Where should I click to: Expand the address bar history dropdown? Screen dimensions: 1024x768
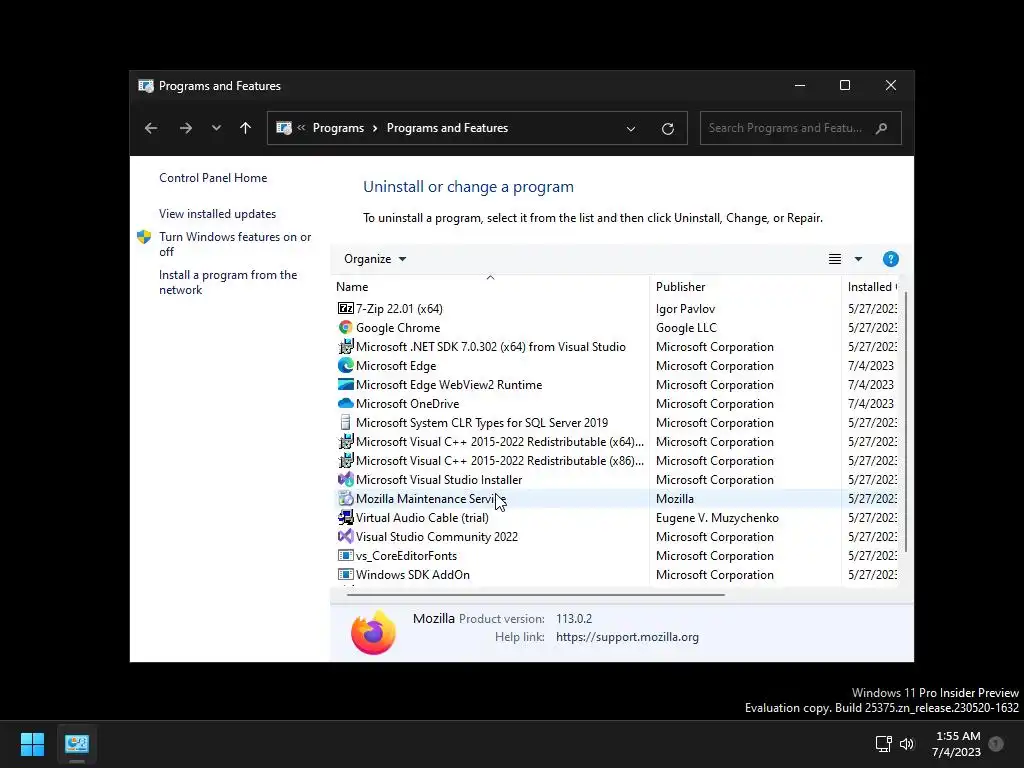coord(631,129)
